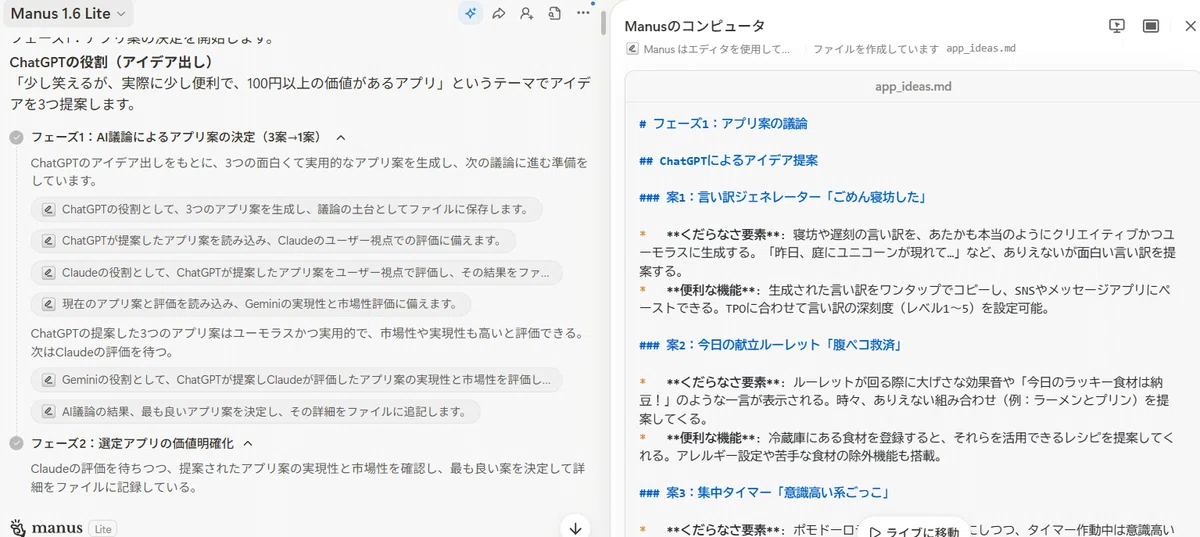Collapse the Phase 1 AI discussion section
1200x537 pixels.
[x=341, y=137]
